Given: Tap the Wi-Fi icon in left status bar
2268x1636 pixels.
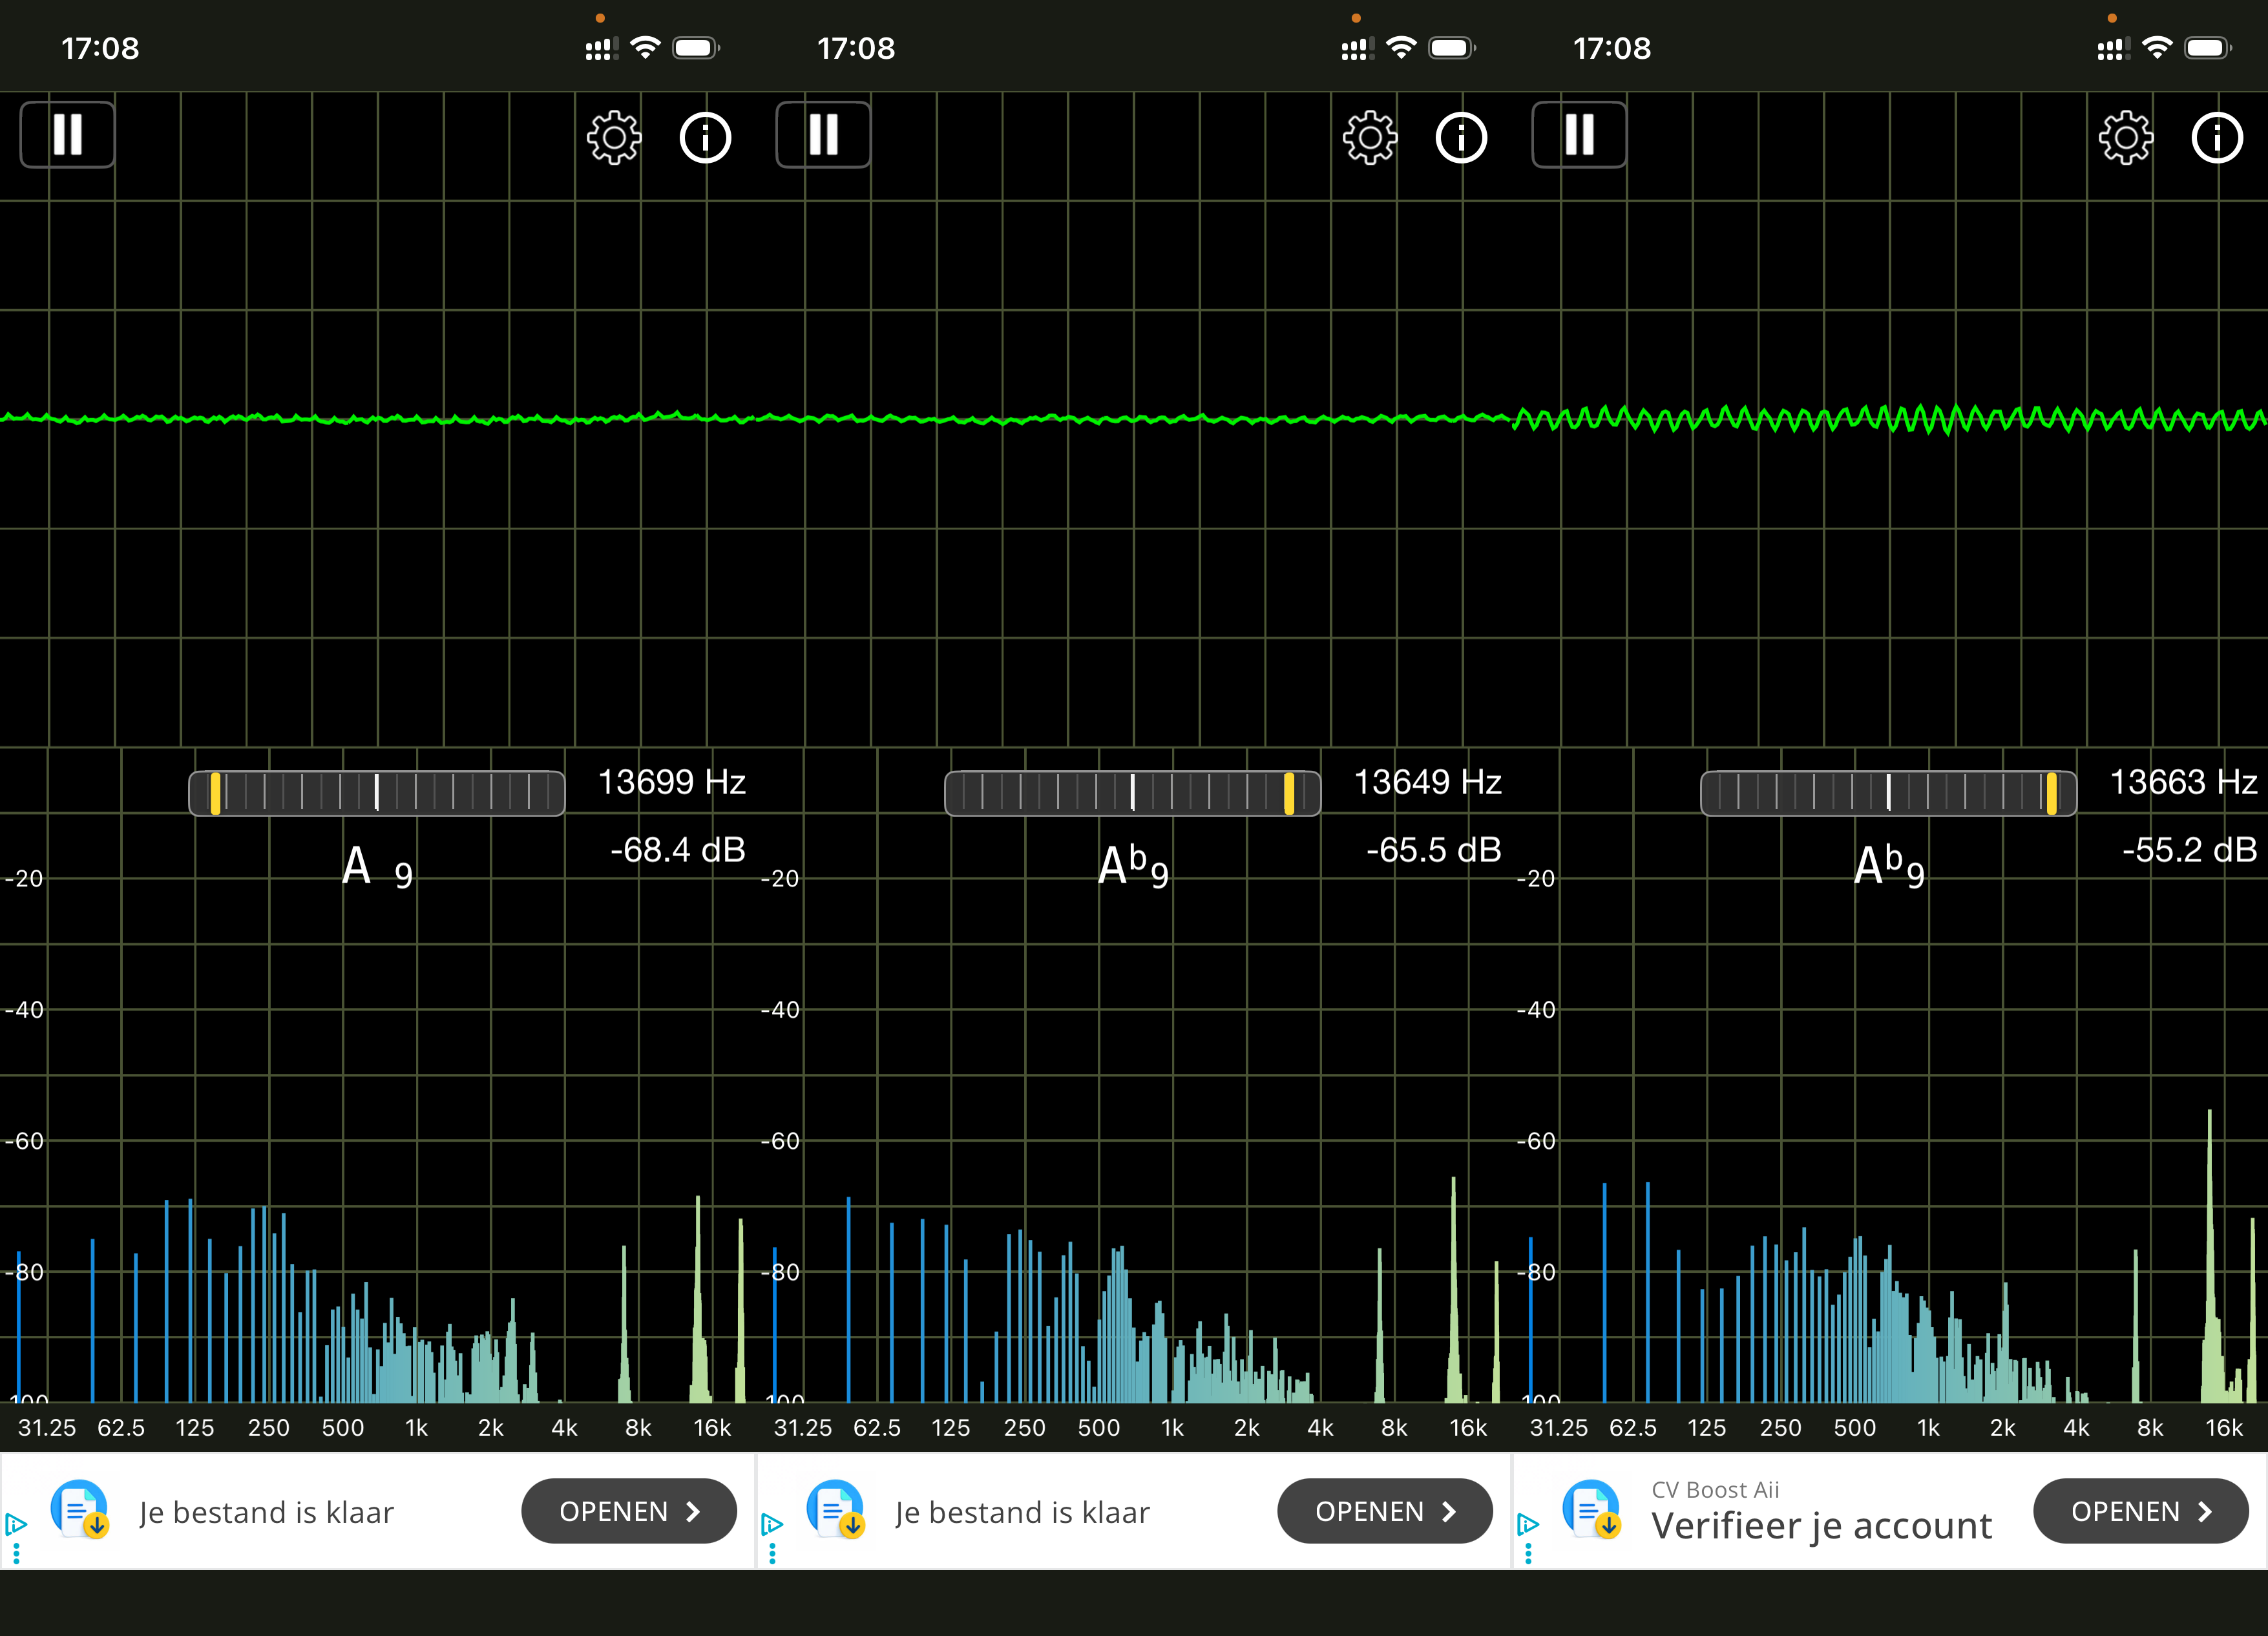Looking at the screenshot, I should tap(646, 47).
